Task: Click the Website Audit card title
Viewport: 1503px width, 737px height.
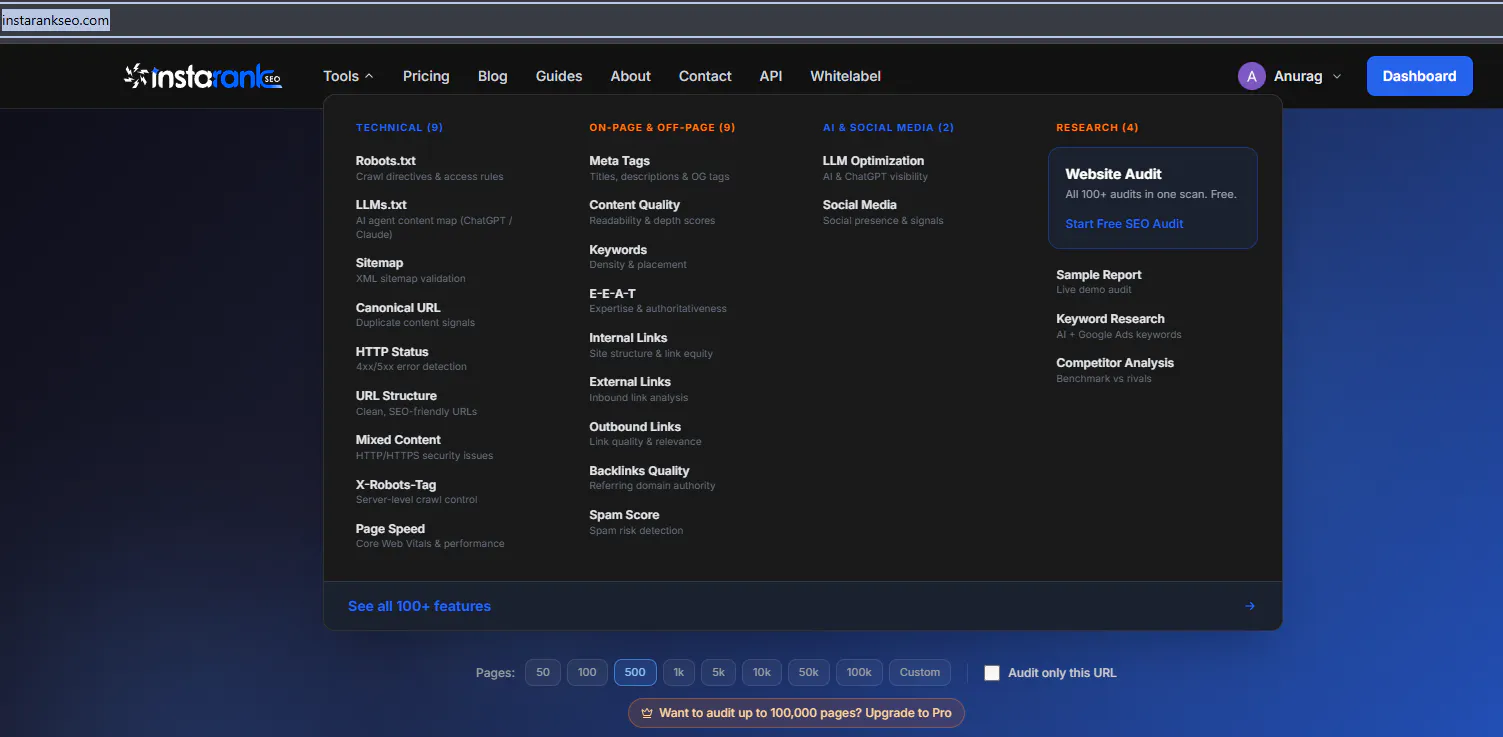Action: [1113, 174]
